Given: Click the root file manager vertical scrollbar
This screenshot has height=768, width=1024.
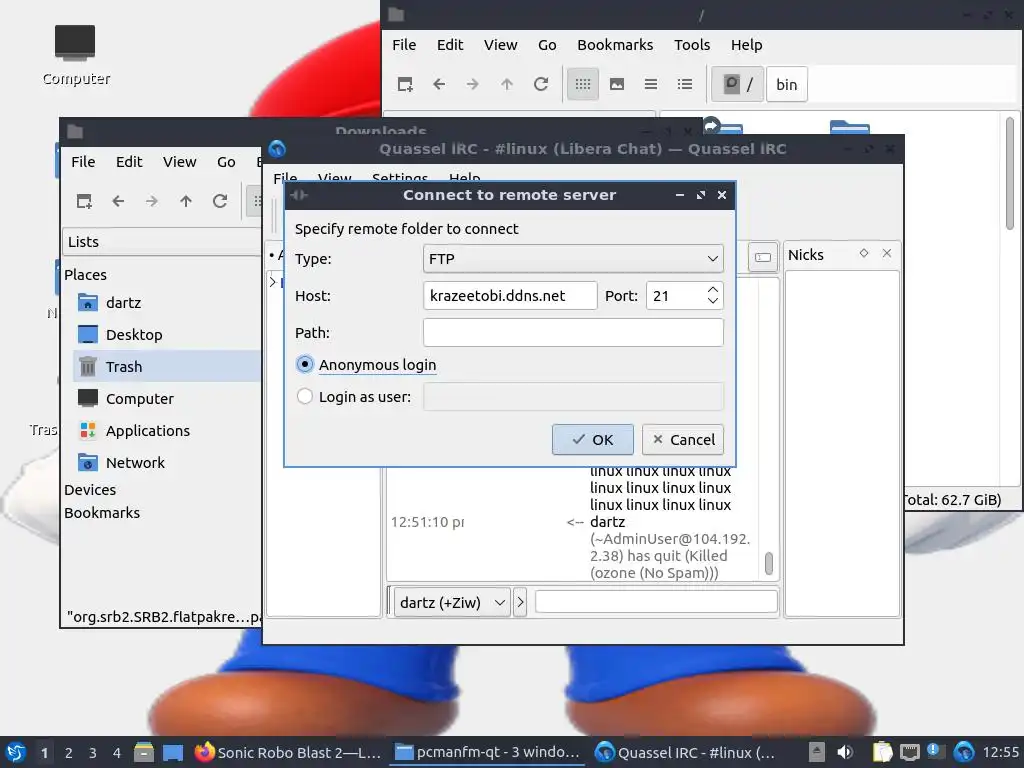Looking at the screenshot, I should tap(1010, 174).
